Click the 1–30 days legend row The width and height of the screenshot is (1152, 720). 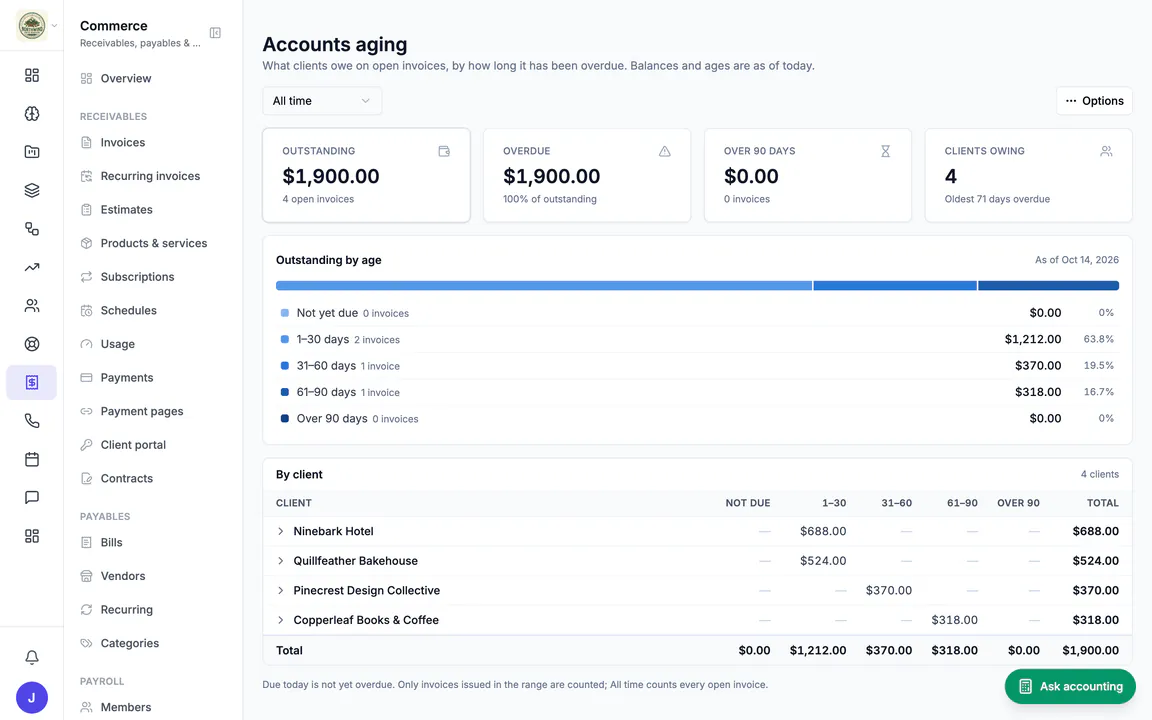coord(697,339)
